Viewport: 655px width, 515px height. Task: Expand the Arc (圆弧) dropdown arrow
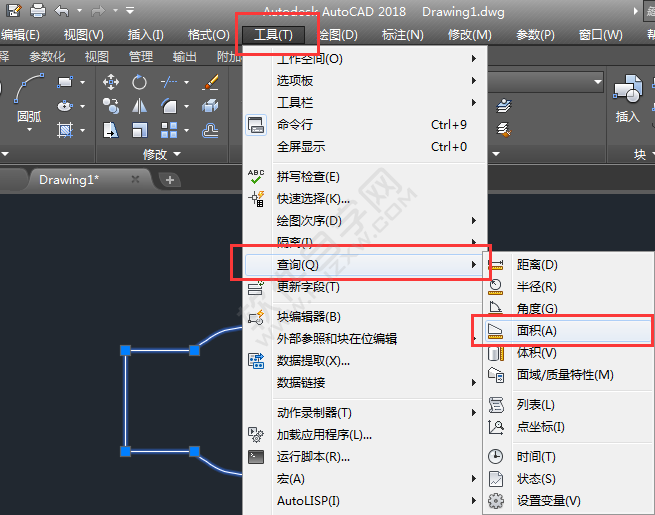tap(29, 130)
